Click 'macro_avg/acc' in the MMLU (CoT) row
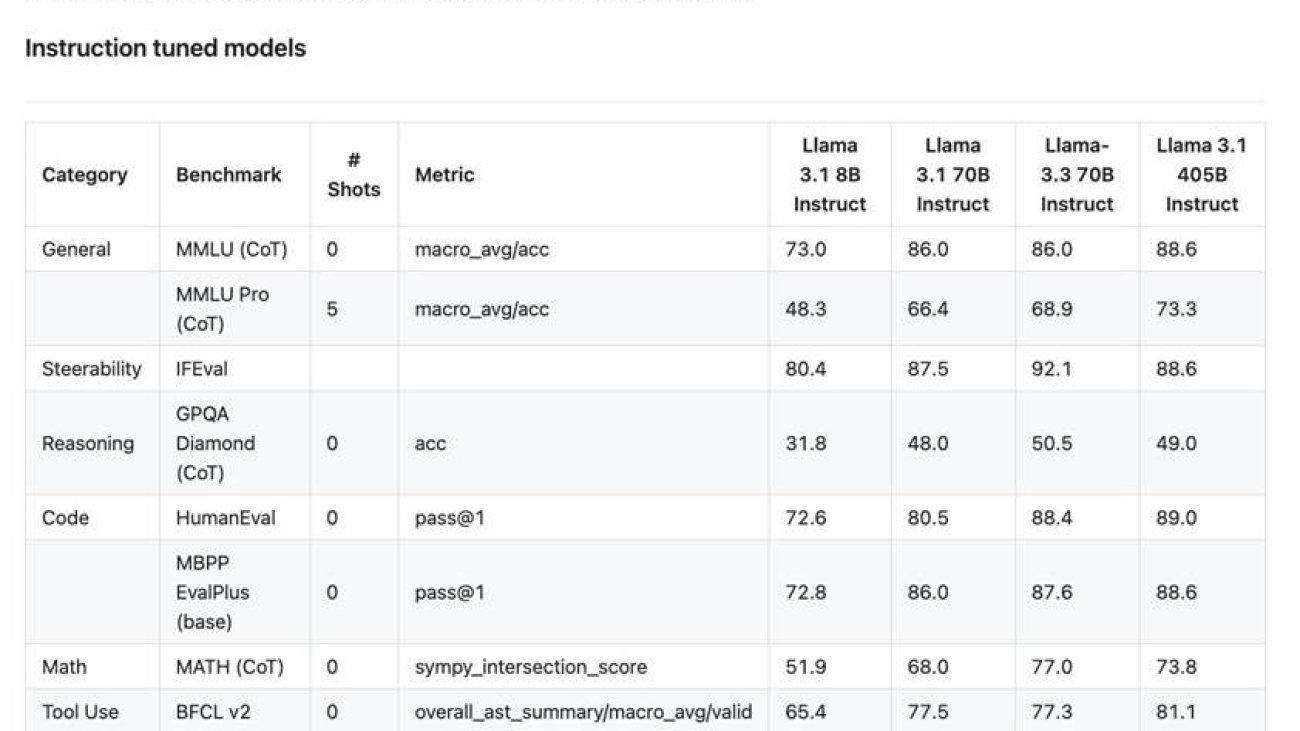Image resolution: width=1300 pixels, height=731 pixels. click(x=482, y=249)
